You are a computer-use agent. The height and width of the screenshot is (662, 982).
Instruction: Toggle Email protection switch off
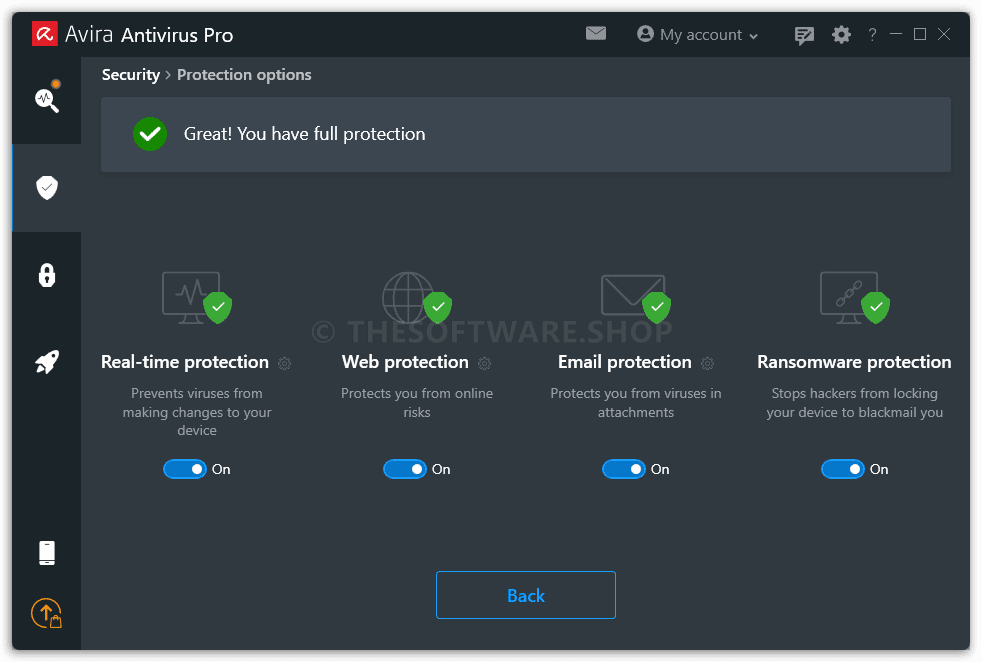(624, 469)
